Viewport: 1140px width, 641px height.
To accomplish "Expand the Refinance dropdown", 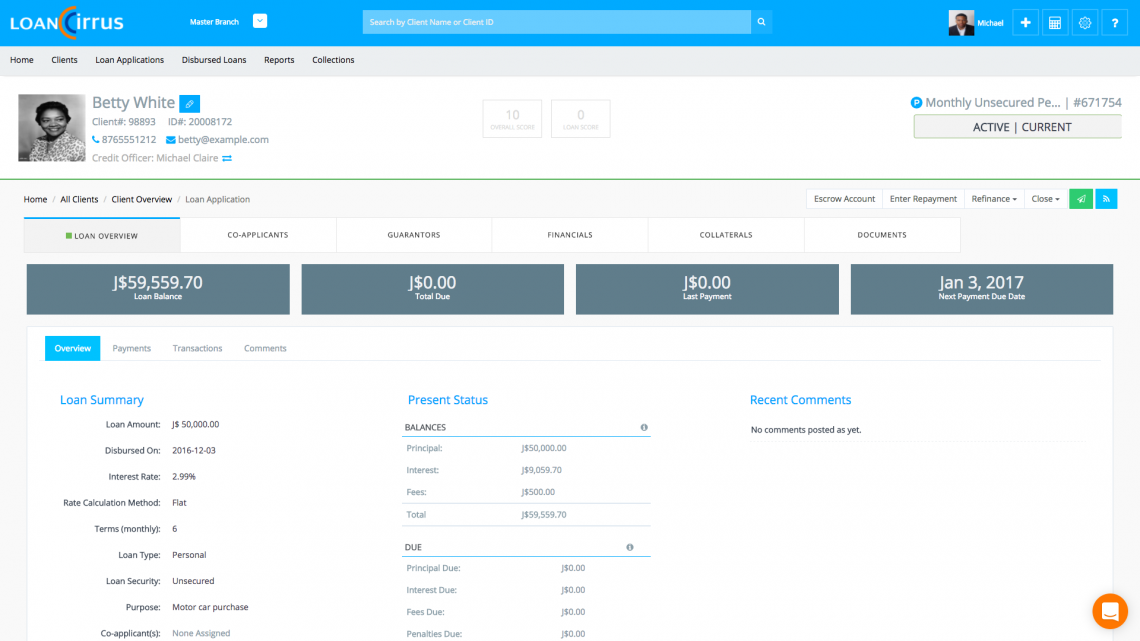I will click(993, 199).
